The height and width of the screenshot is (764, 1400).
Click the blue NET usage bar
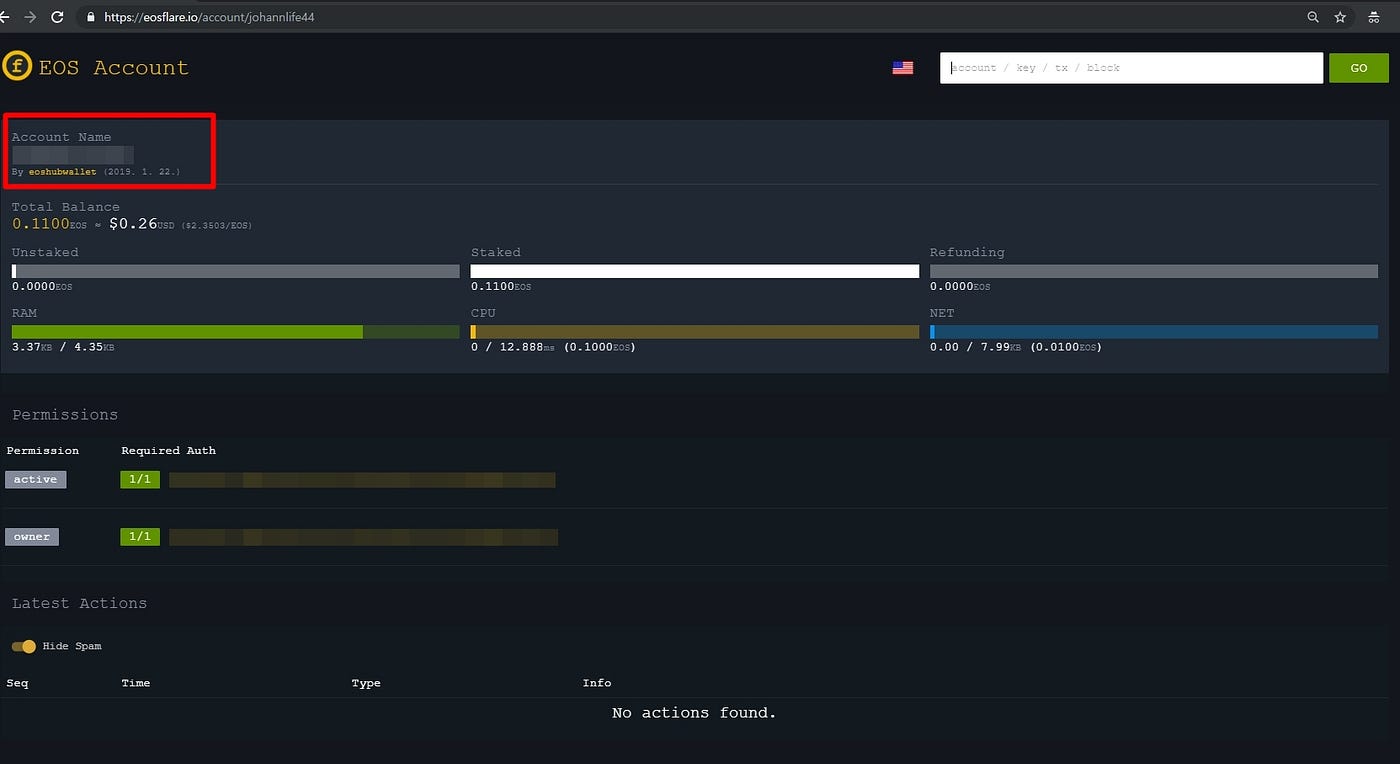(x=1154, y=332)
